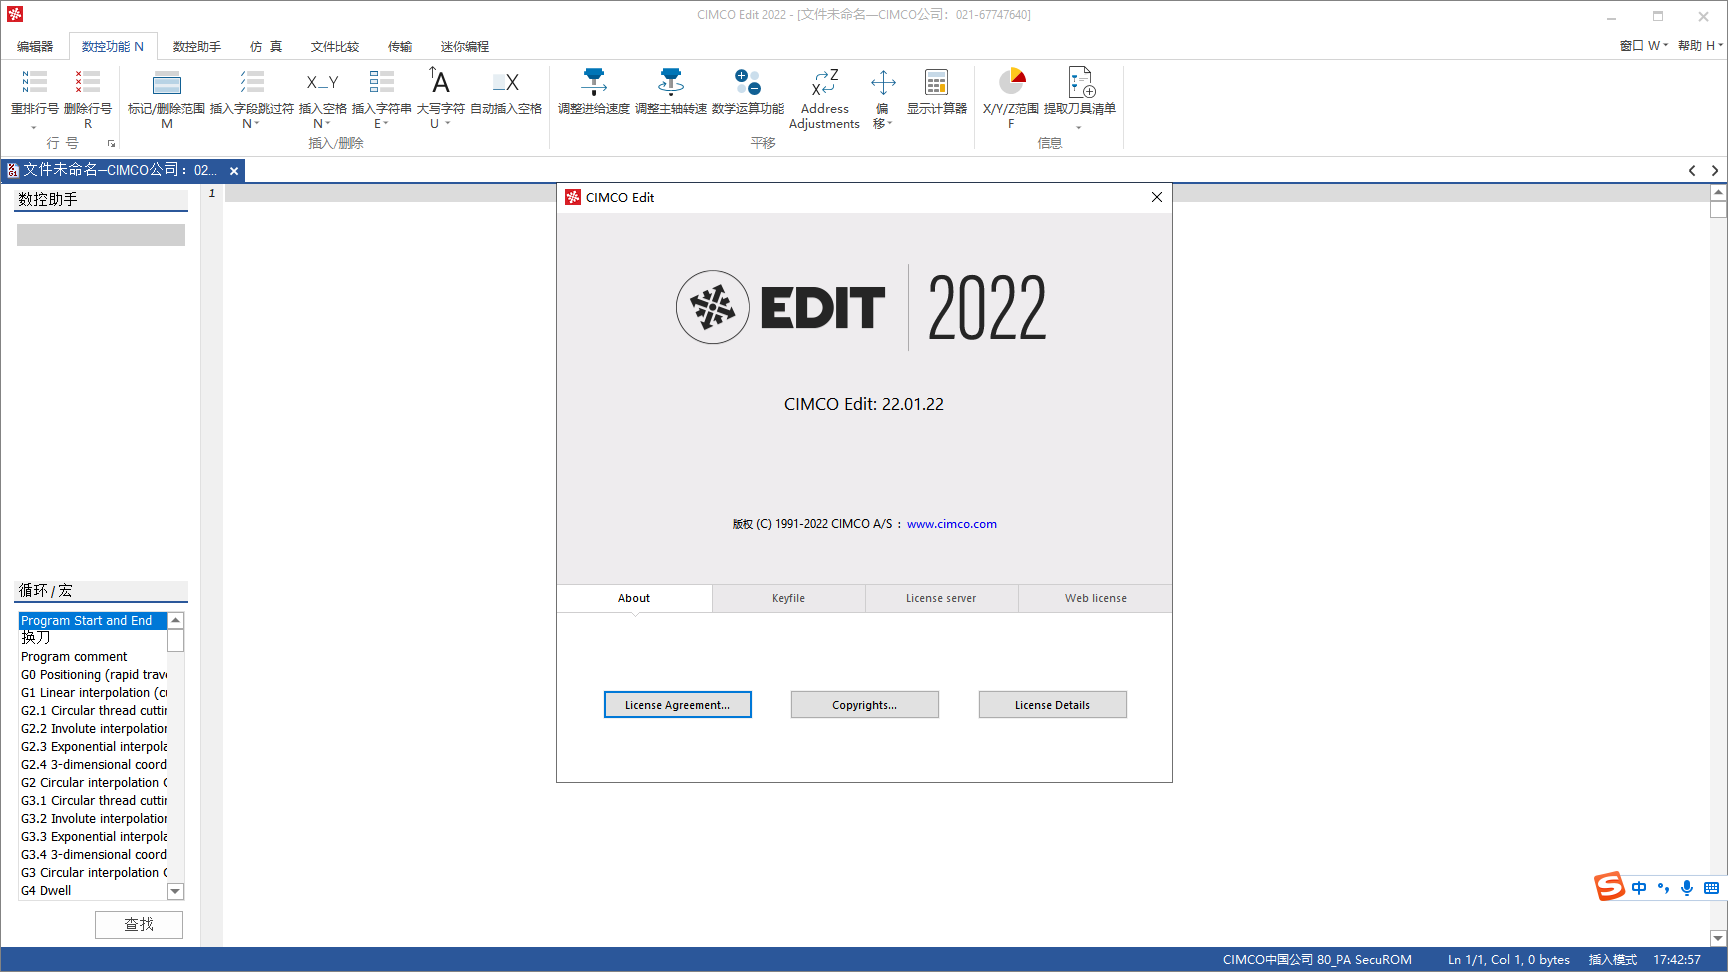Open 调整主轴转速 spindle speed tool

coord(671,82)
